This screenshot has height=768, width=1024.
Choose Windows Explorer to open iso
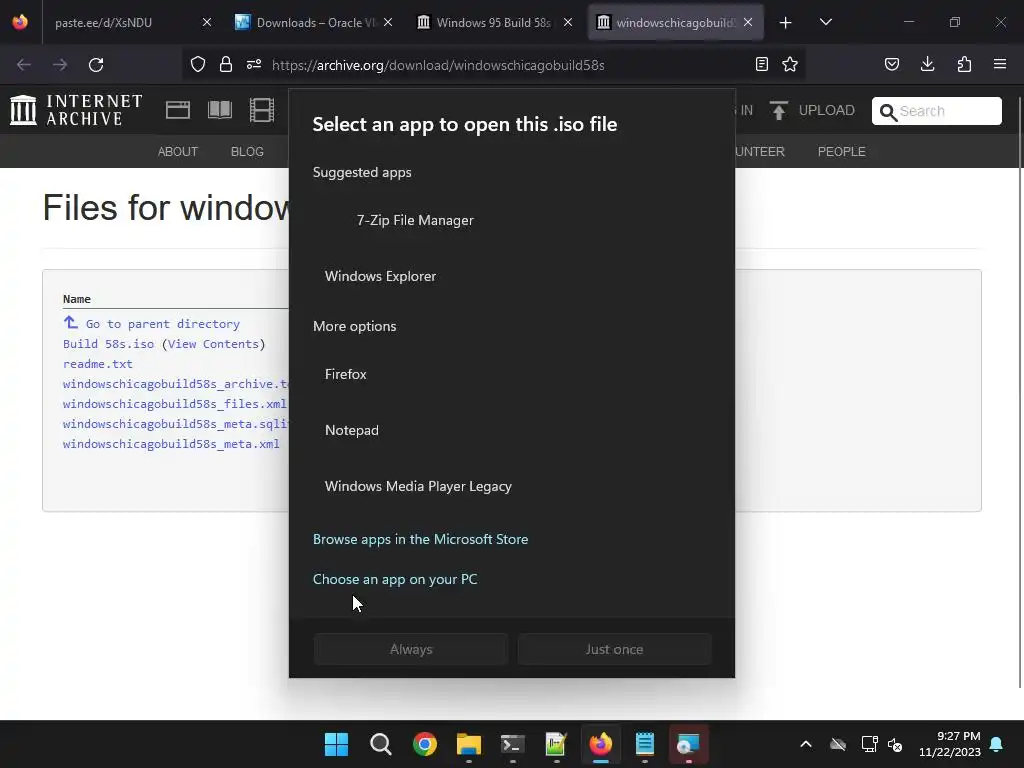[511, 276]
